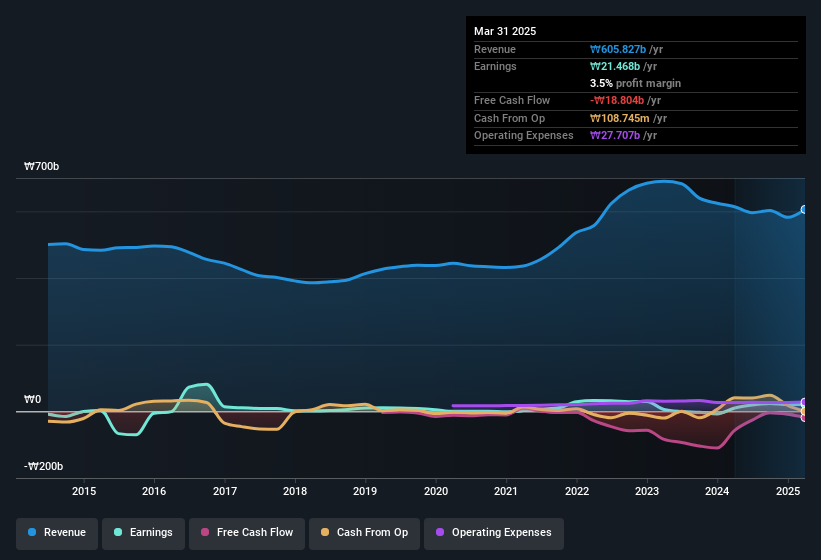Screen dimensions: 821x560
Task: Click the Mar 31 2025 tooltip header
Action: tap(505, 31)
